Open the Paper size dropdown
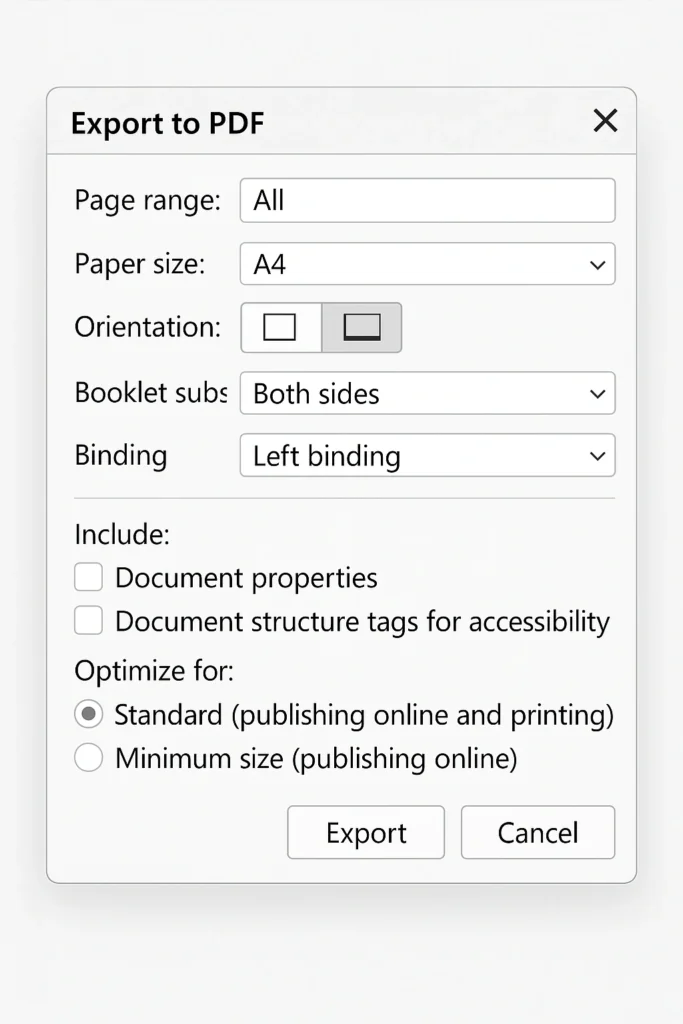 coord(427,264)
